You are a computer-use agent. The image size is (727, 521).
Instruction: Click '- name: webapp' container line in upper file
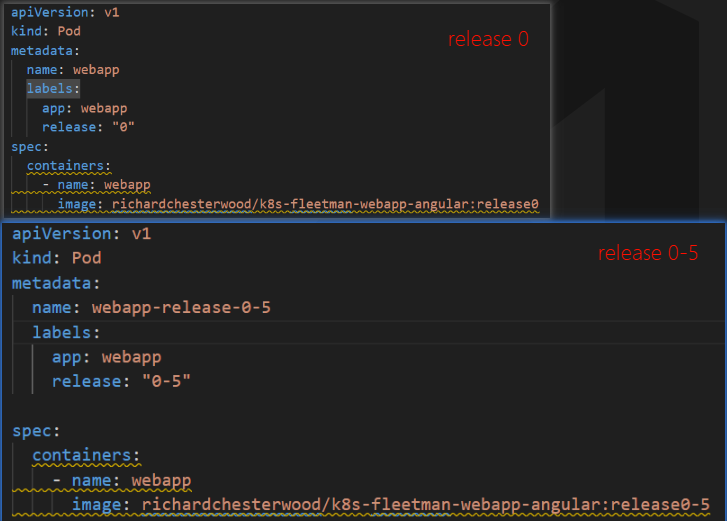(x=96, y=184)
